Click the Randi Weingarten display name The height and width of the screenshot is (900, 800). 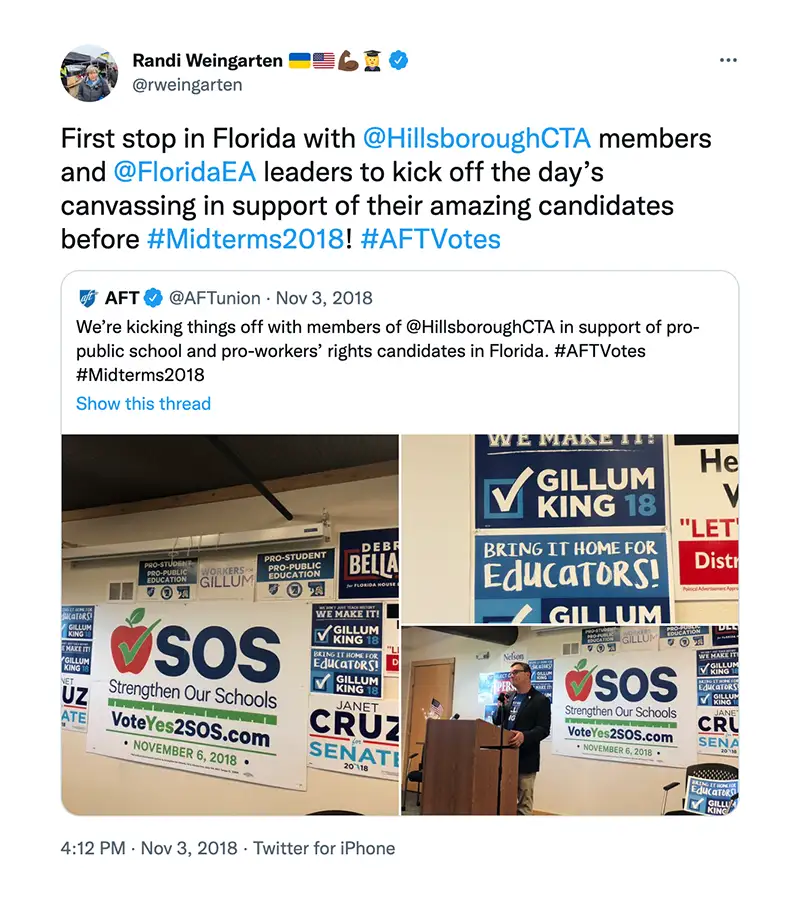click(207, 60)
